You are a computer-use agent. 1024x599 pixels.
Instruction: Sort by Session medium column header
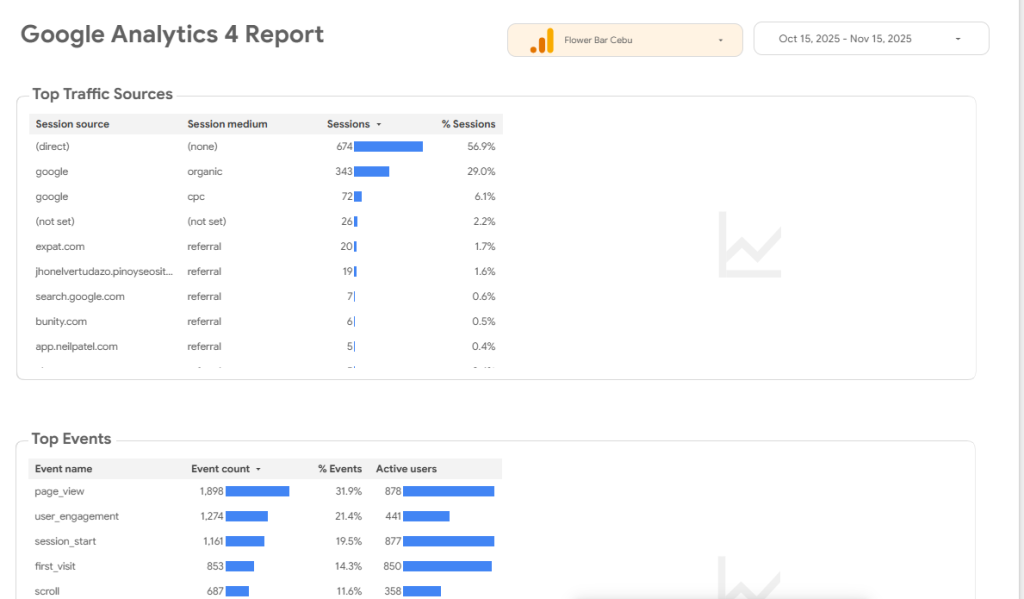227,124
